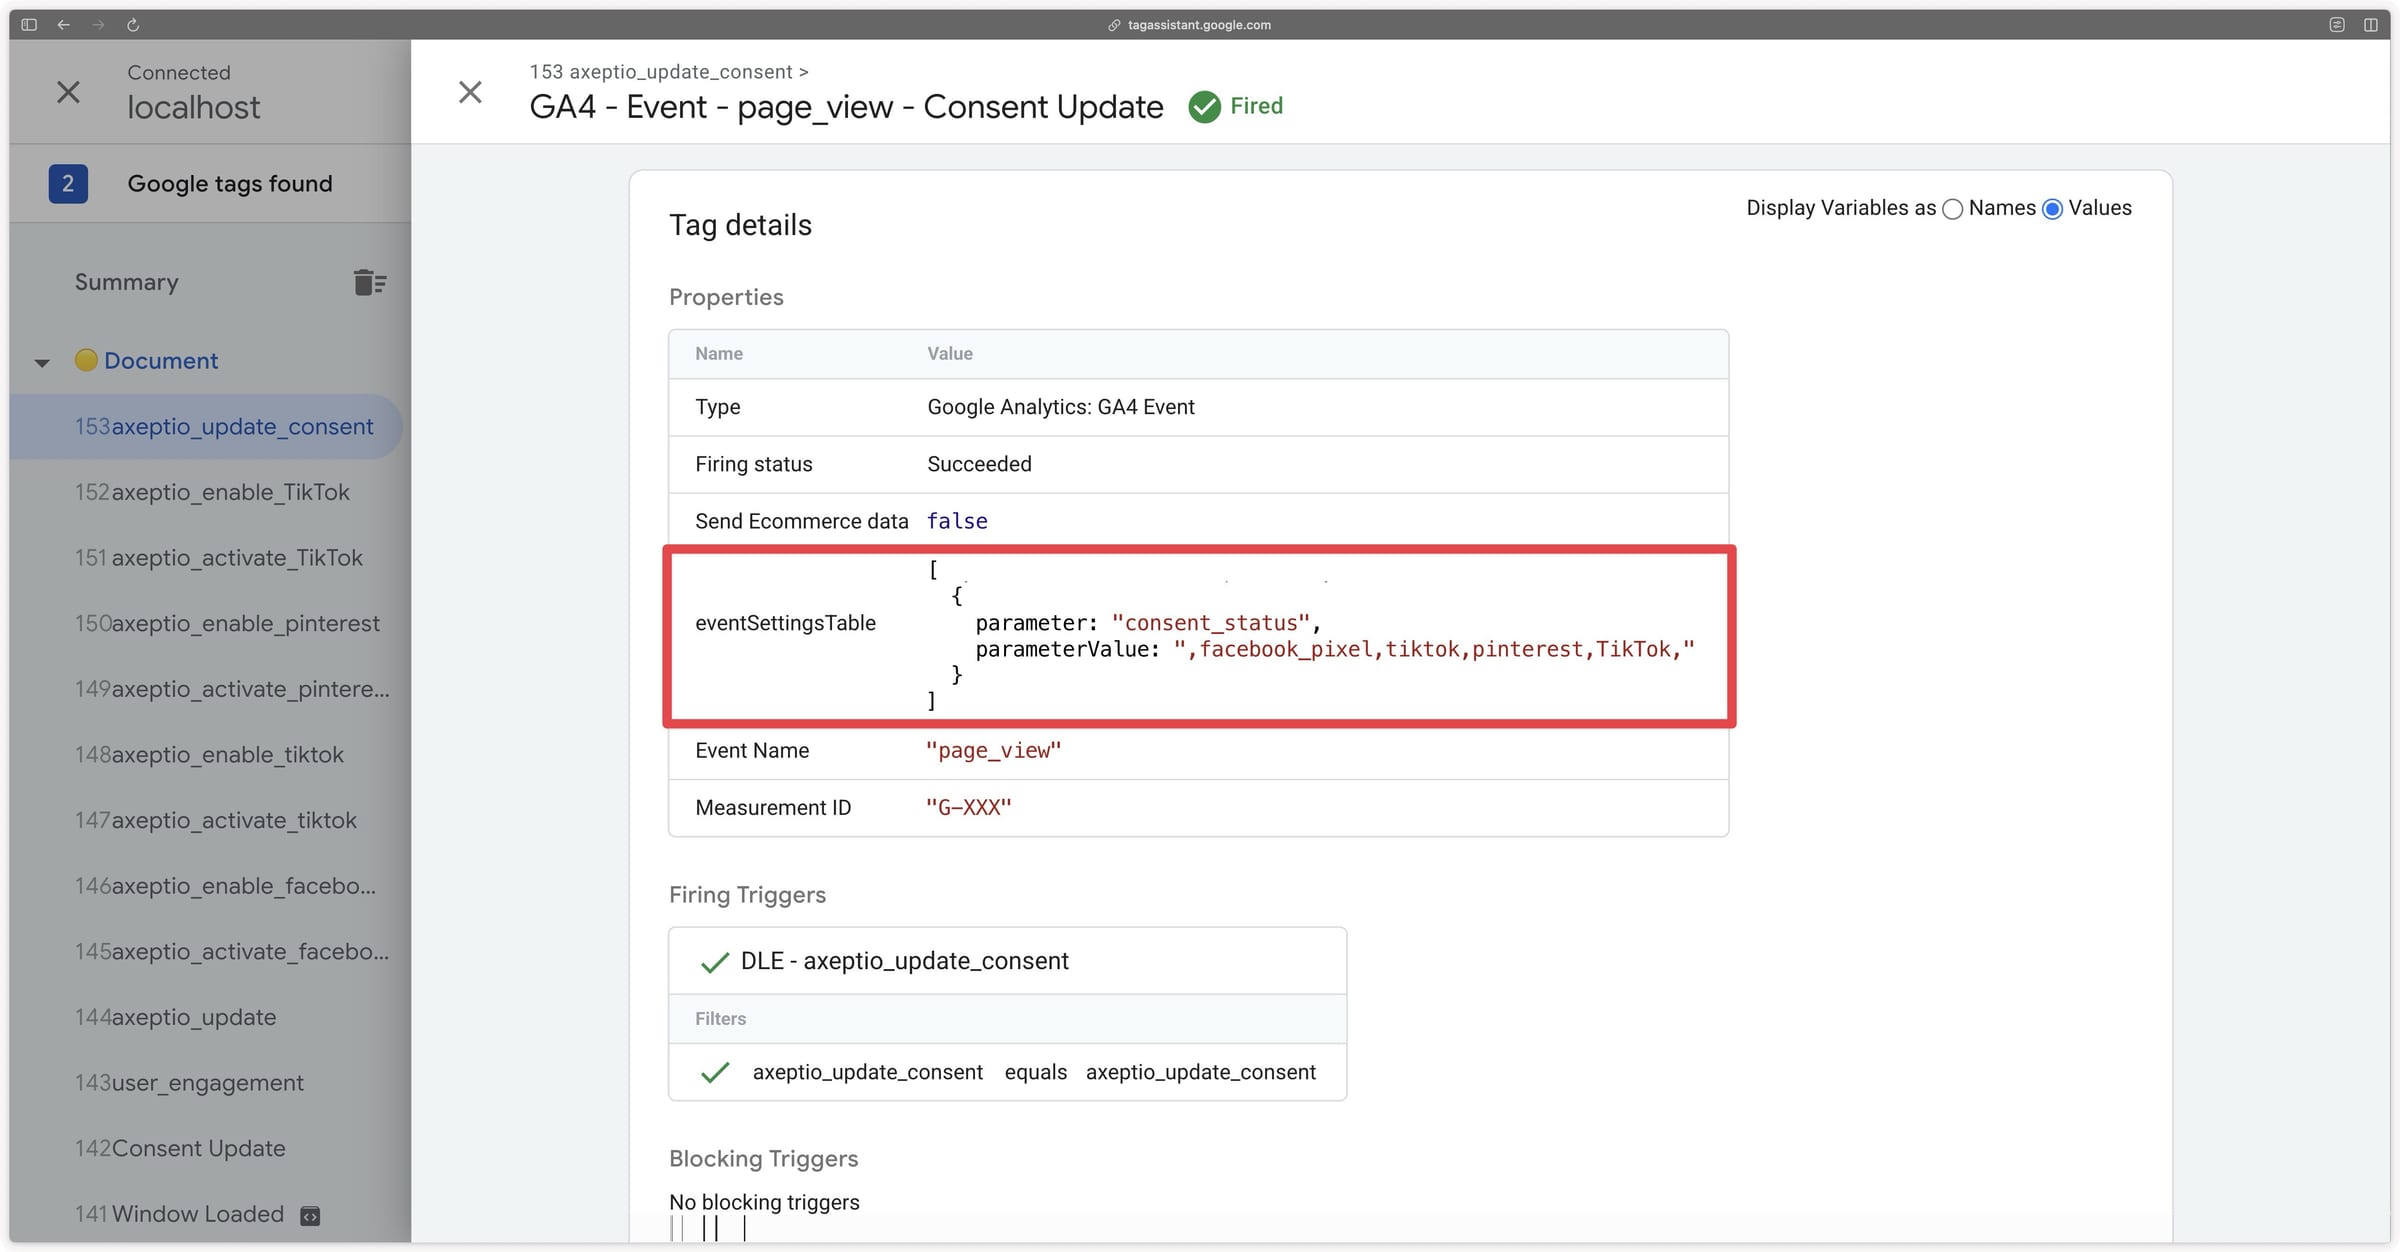
Task: Open the DLE - axeptio_update_consent firing trigger
Action: click(1007, 961)
